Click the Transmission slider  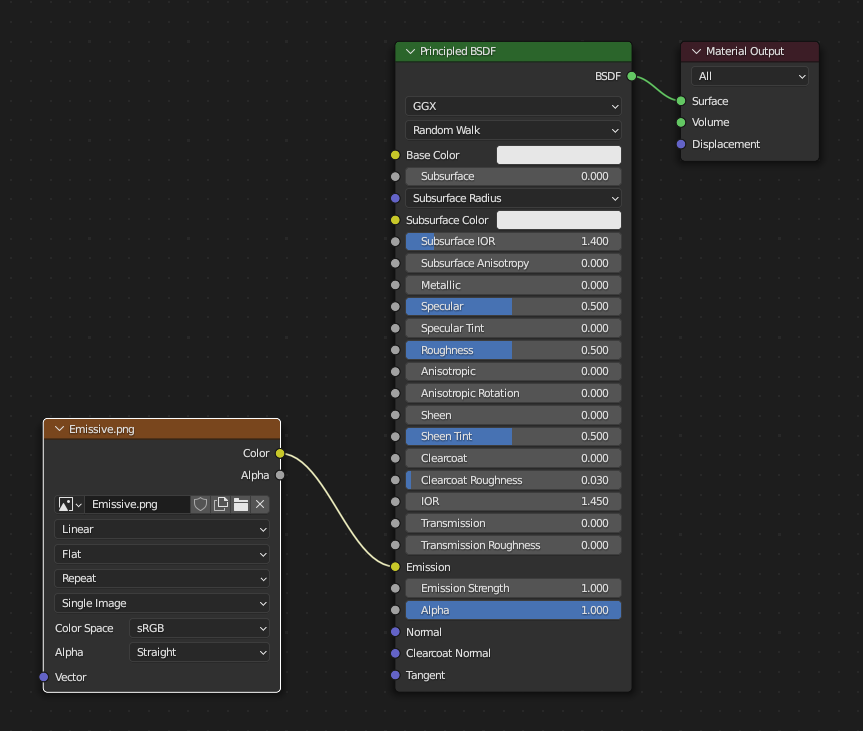pos(513,523)
